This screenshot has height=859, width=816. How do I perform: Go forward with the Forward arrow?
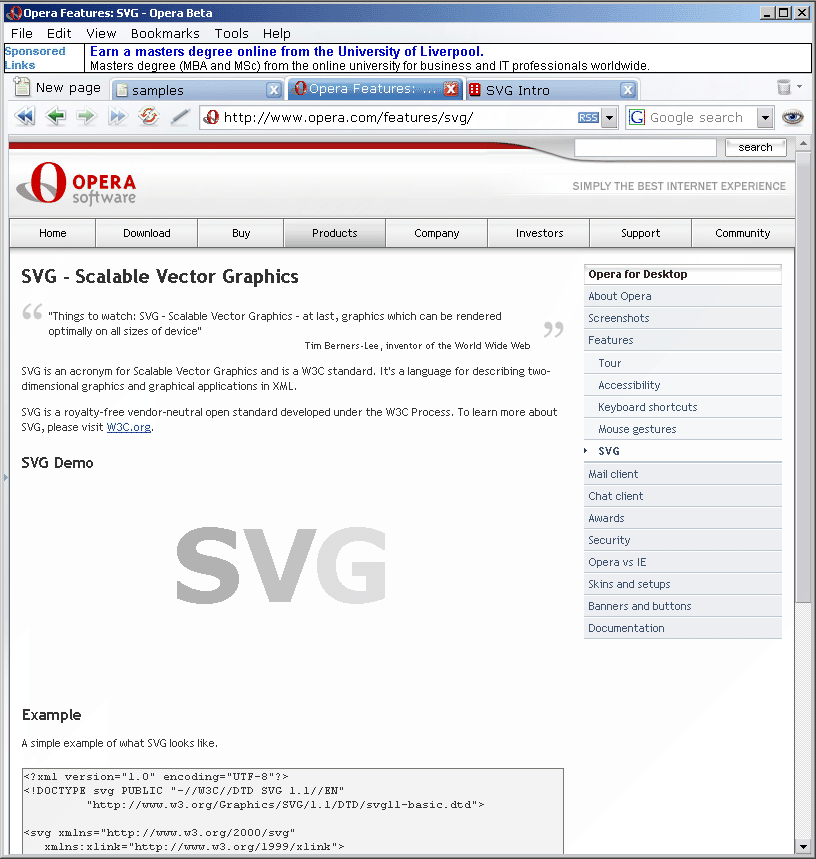point(86,117)
